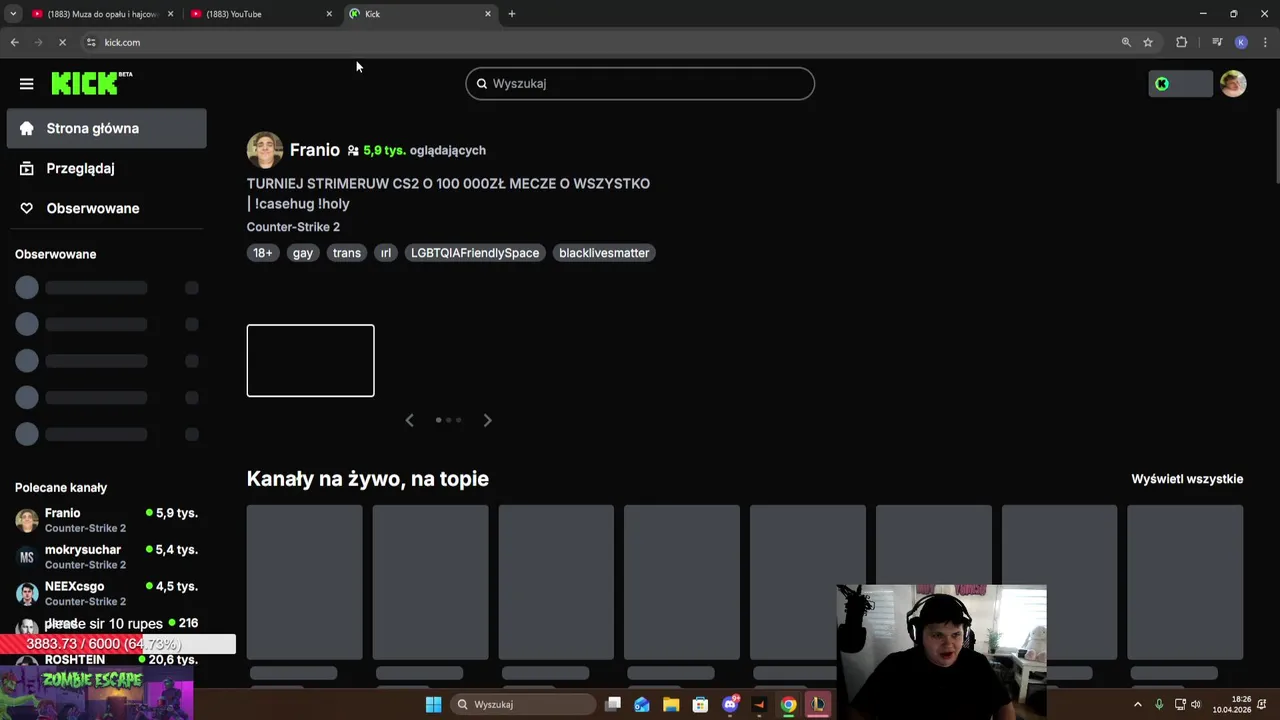This screenshot has height=720, width=1280.
Task: Open the featured Franio channel name
Action: tap(315, 150)
